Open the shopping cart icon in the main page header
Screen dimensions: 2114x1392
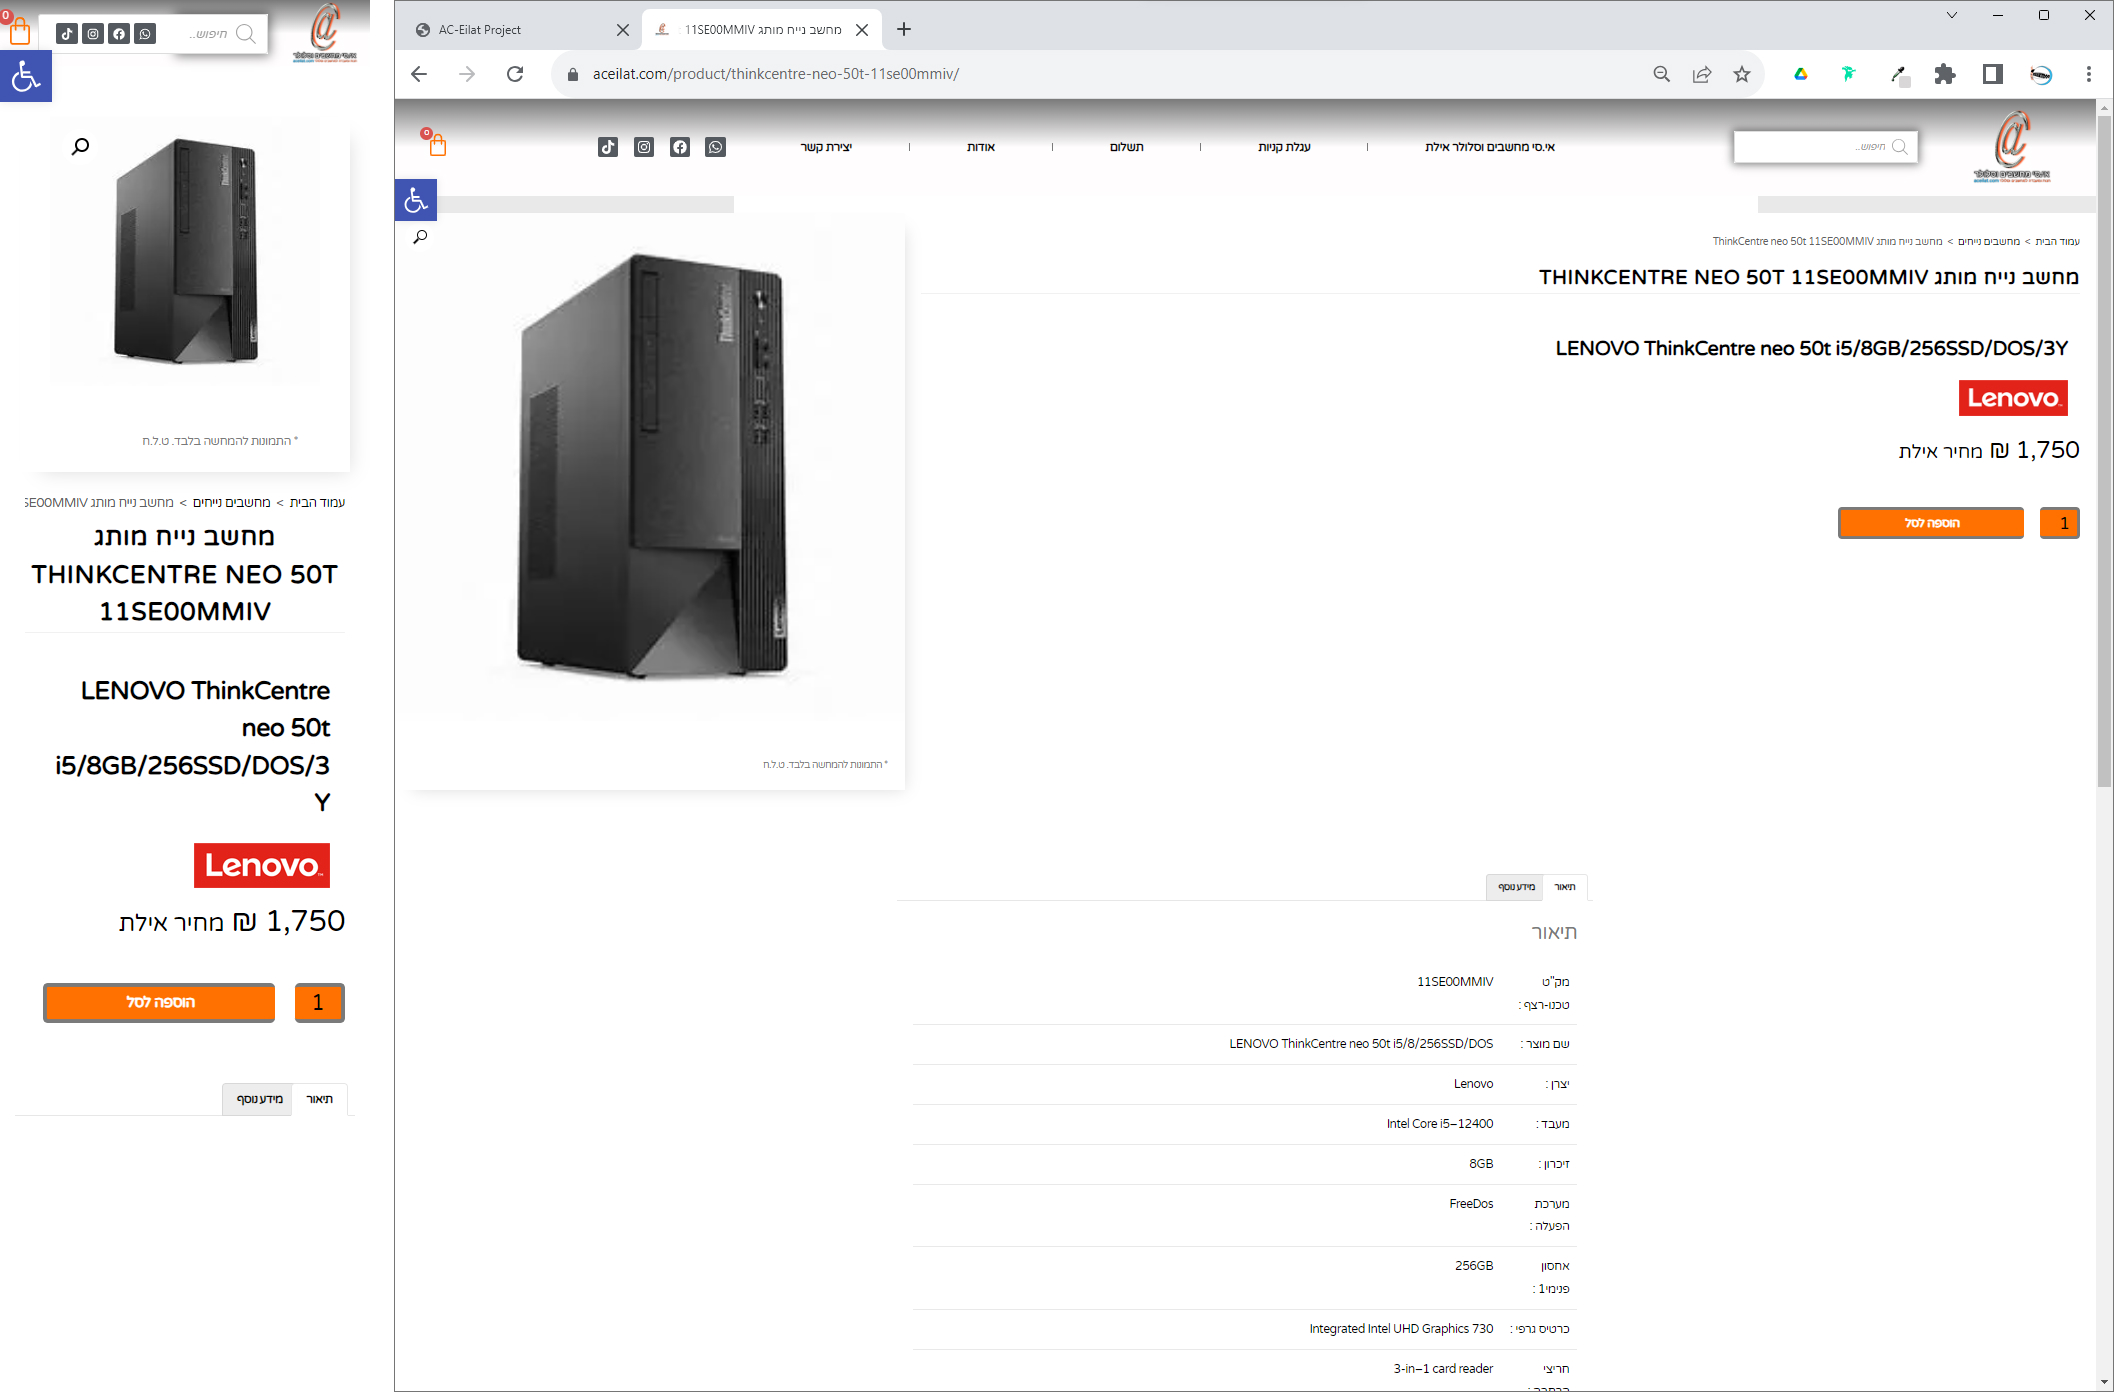point(436,144)
